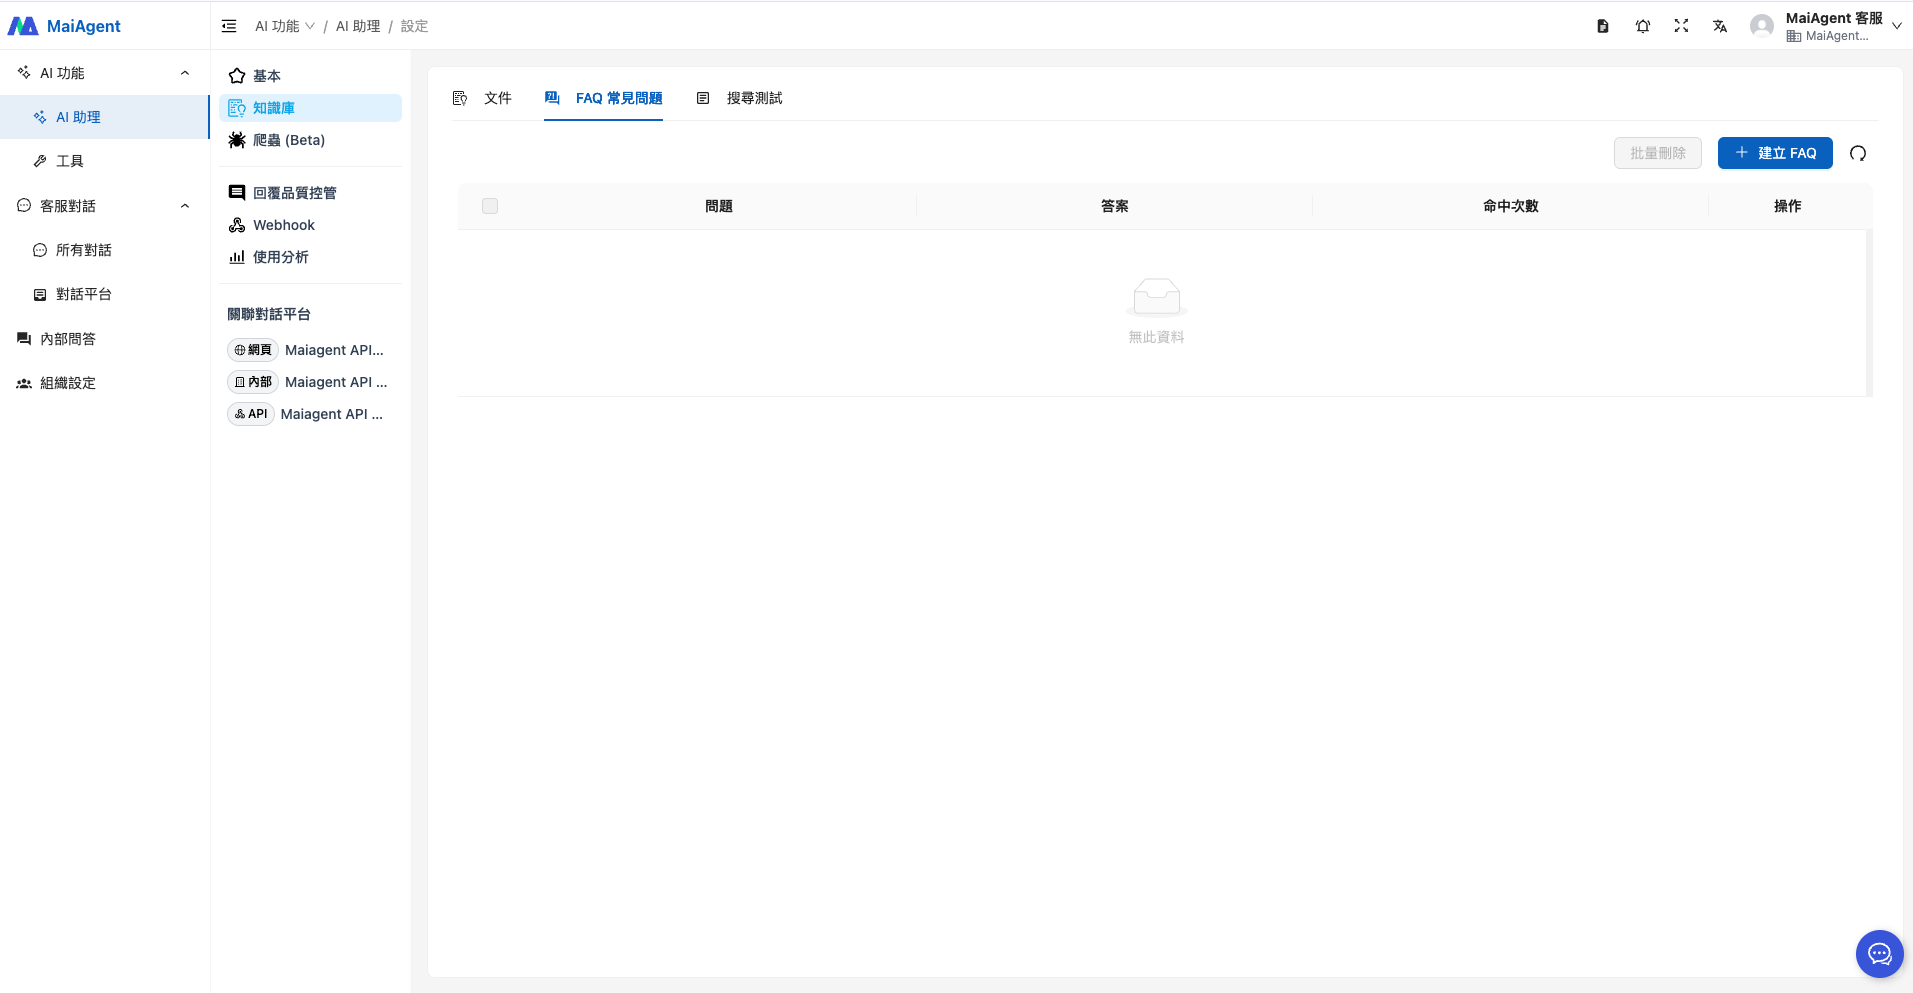Click the MaiAgent logo
This screenshot has width=1913, height=993.
[x=65, y=26]
